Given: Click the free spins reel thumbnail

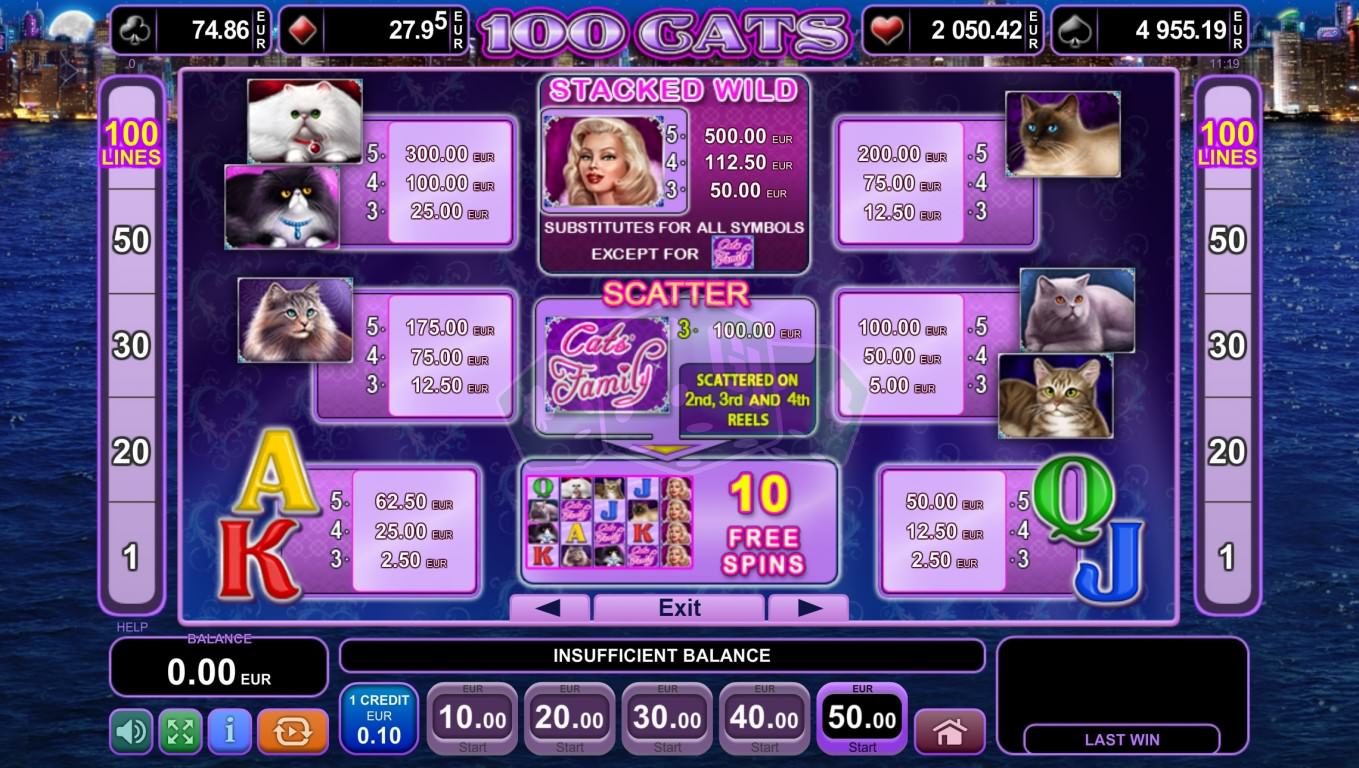Looking at the screenshot, I should point(609,522).
